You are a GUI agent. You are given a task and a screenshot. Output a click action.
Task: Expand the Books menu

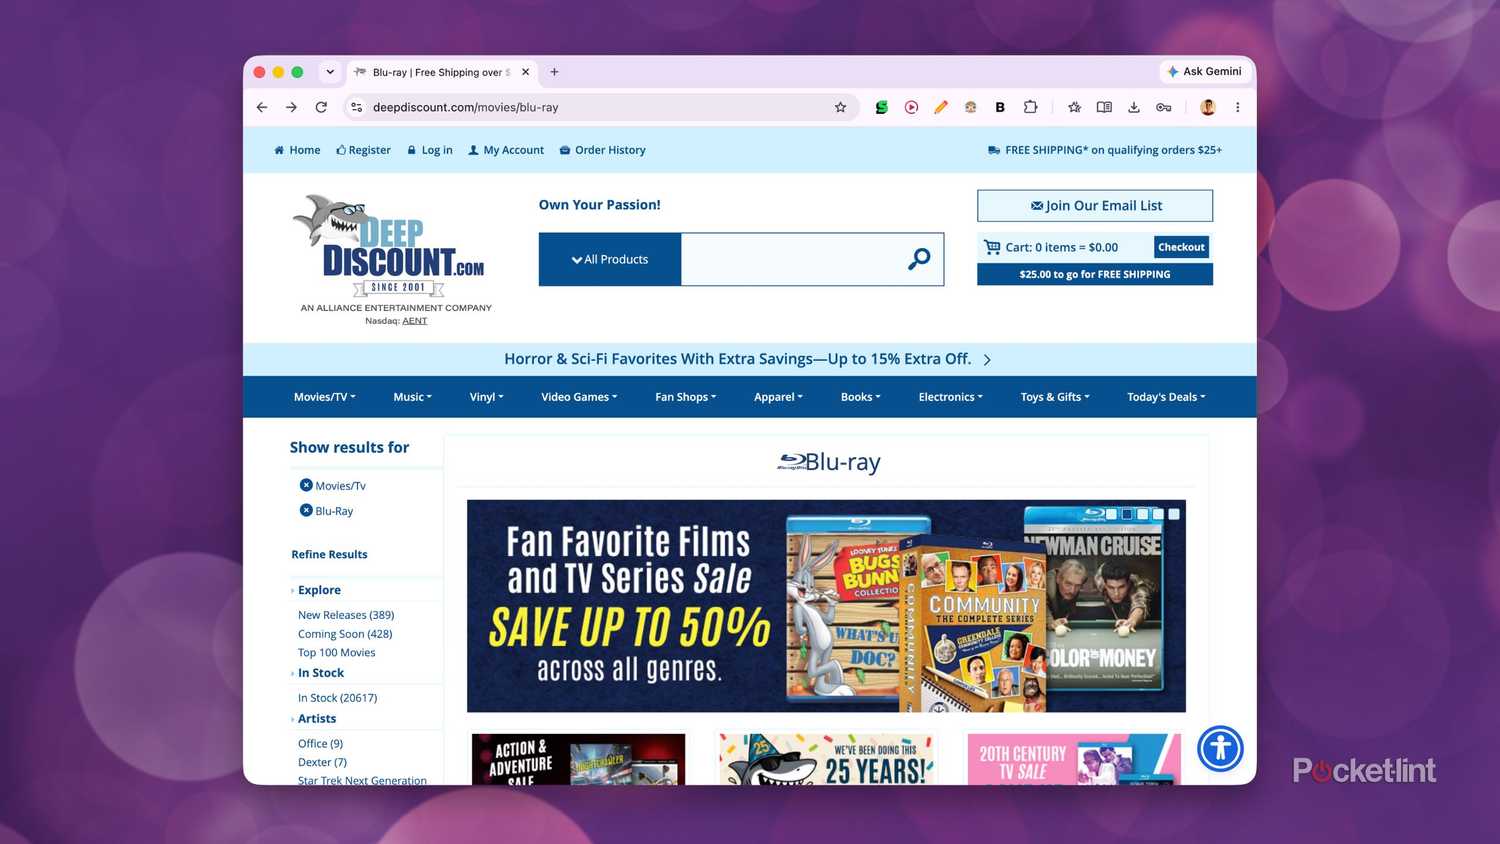[x=860, y=397]
